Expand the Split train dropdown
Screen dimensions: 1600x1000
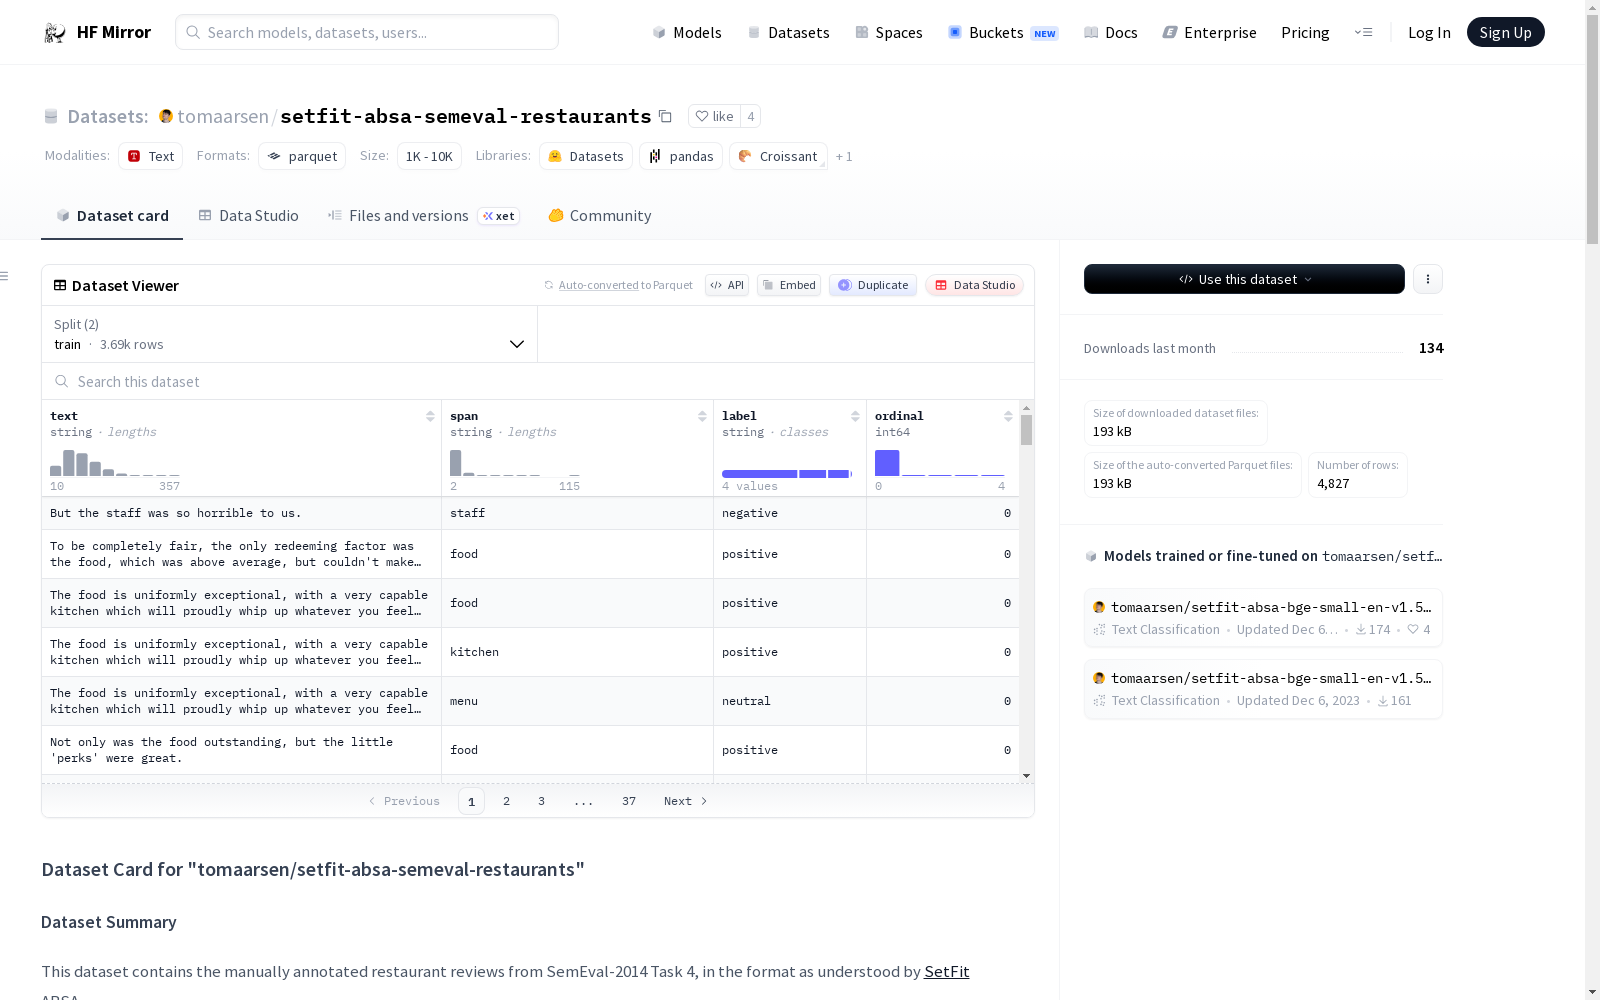tap(289, 334)
